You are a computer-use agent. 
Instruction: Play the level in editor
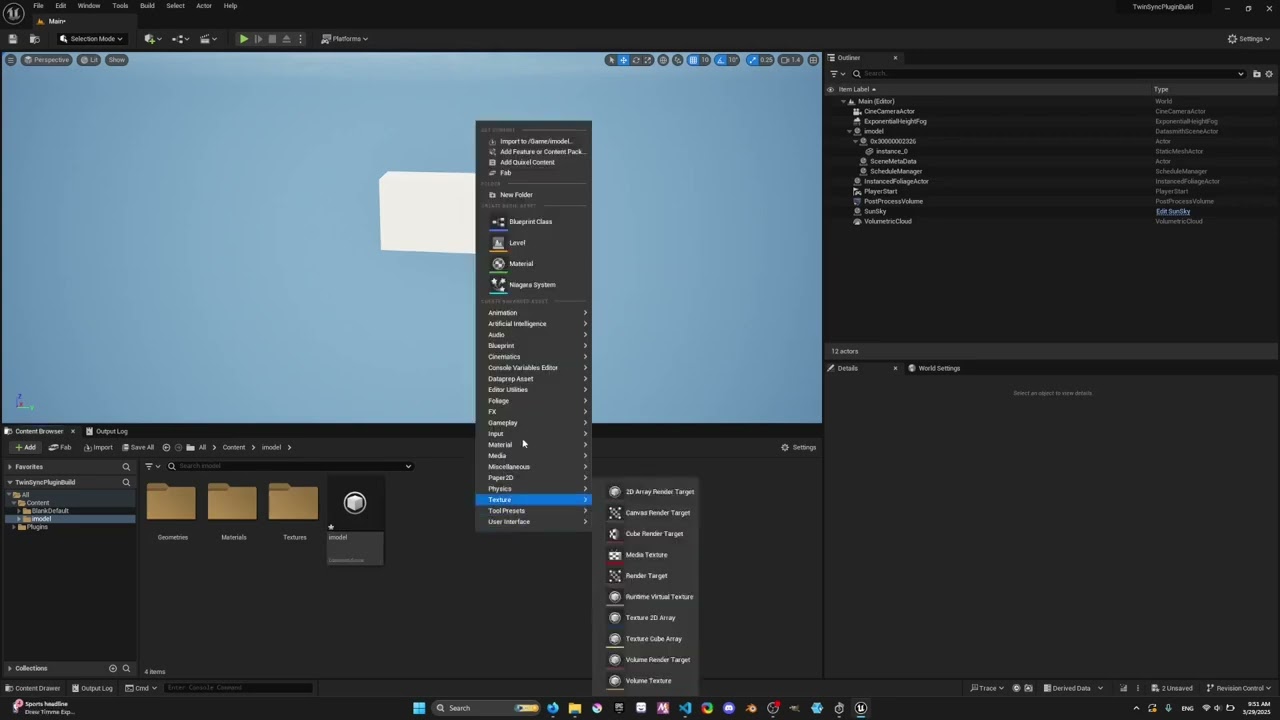click(x=243, y=39)
